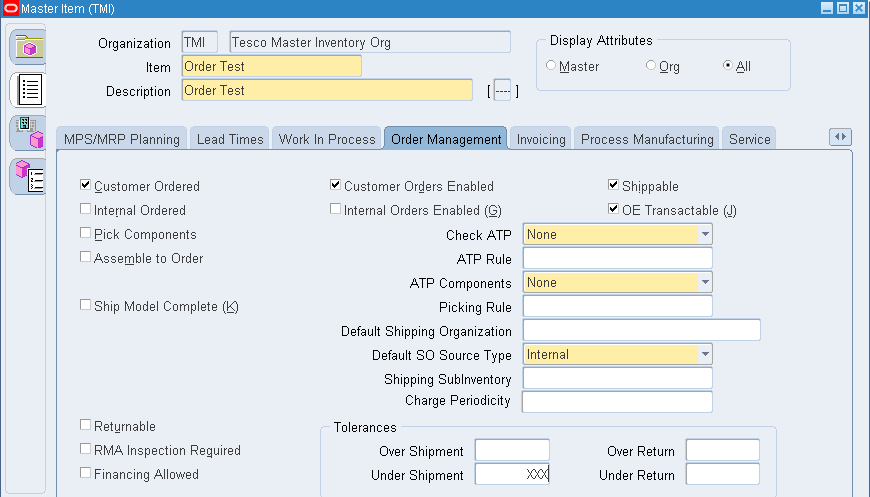Check RMA Inspection Required
The height and width of the screenshot is (497, 870).
coord(85,449)
